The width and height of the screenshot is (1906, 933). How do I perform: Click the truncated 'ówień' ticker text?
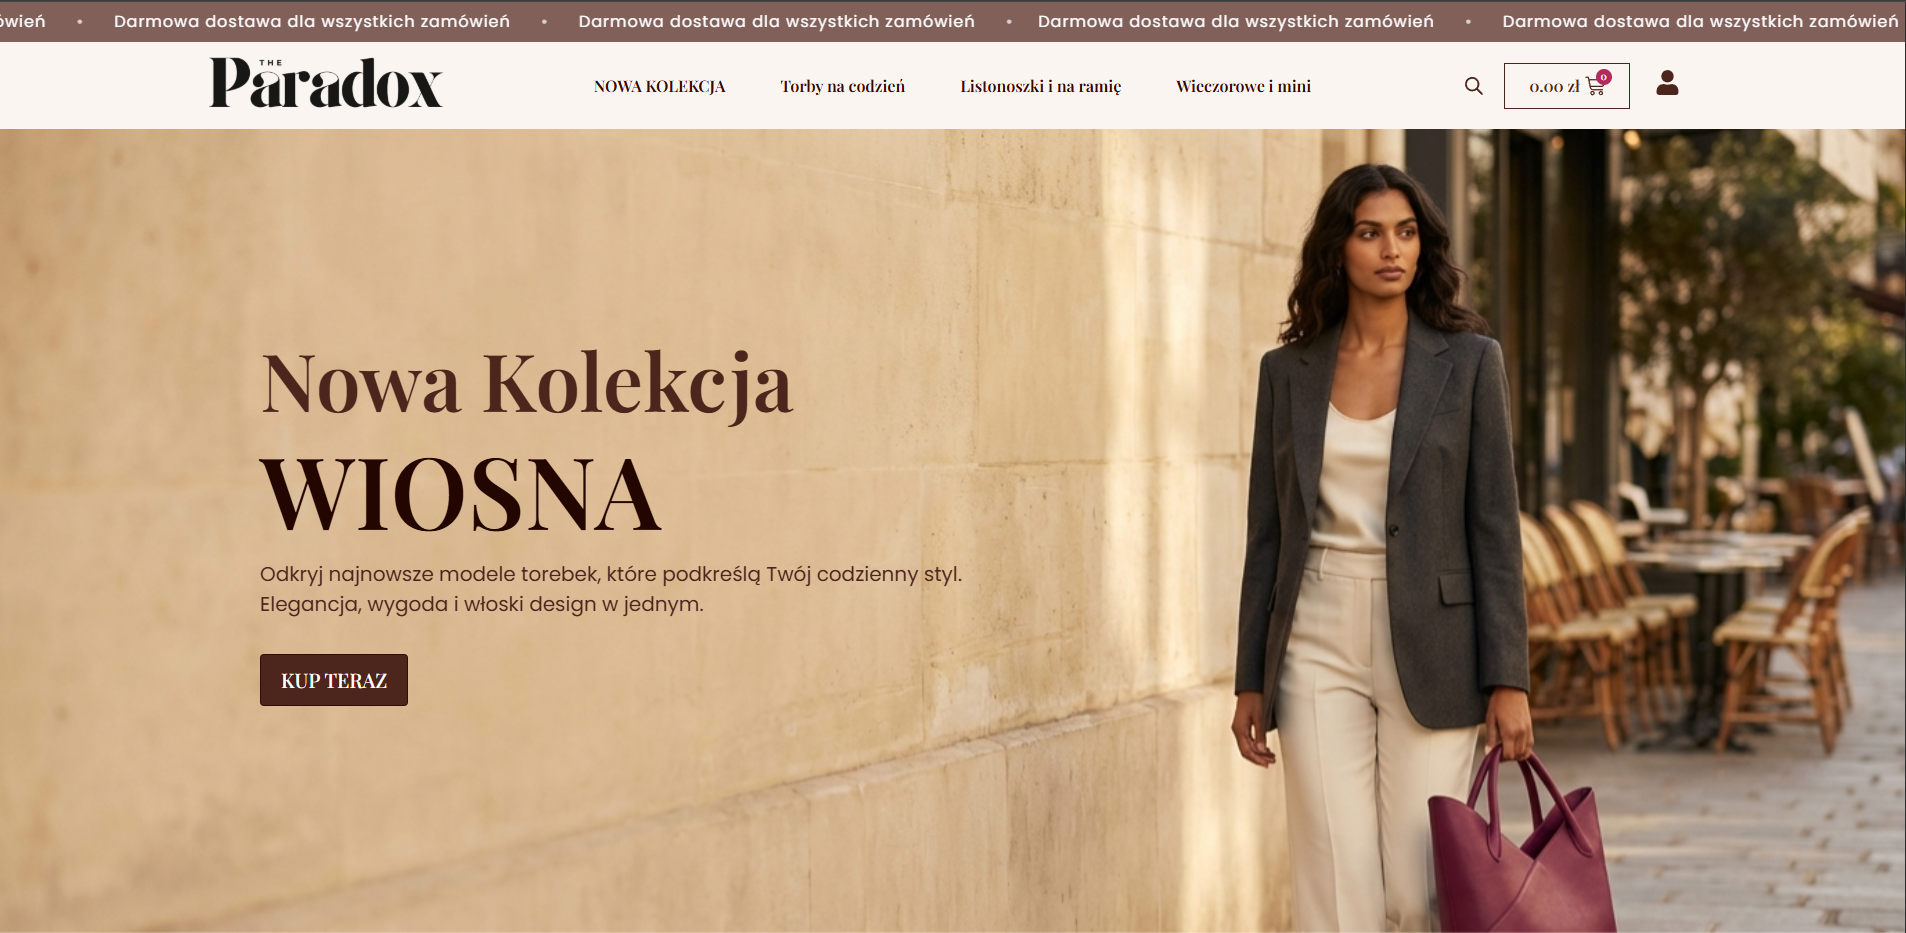point(23,21)
